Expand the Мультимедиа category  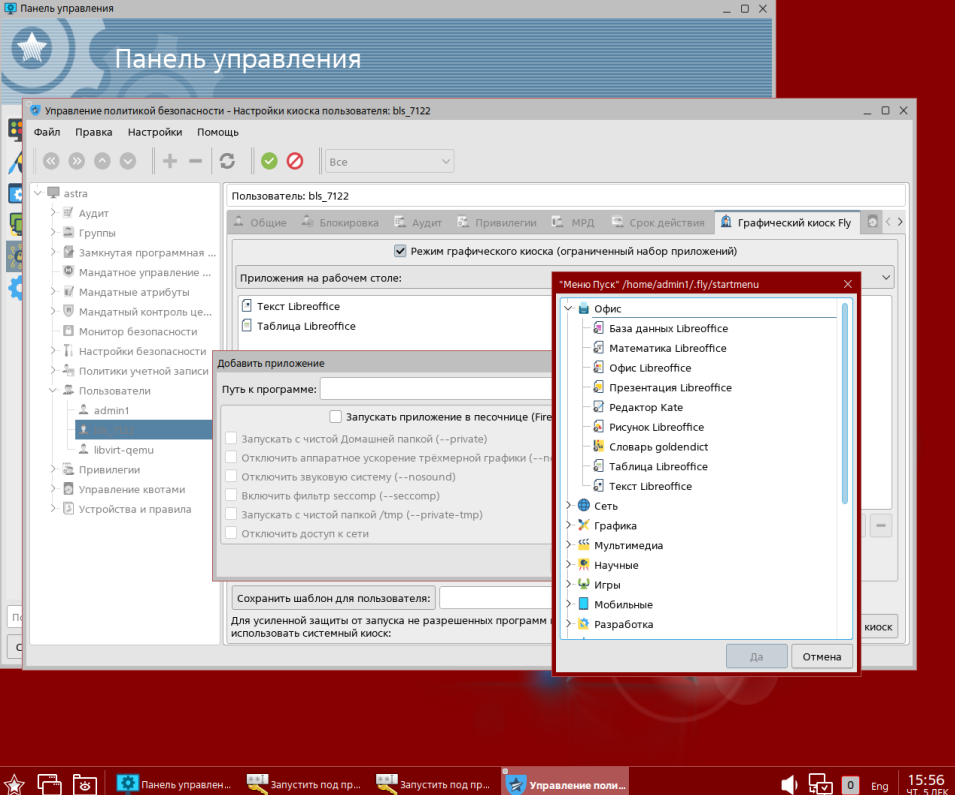[x=569, y=545]
